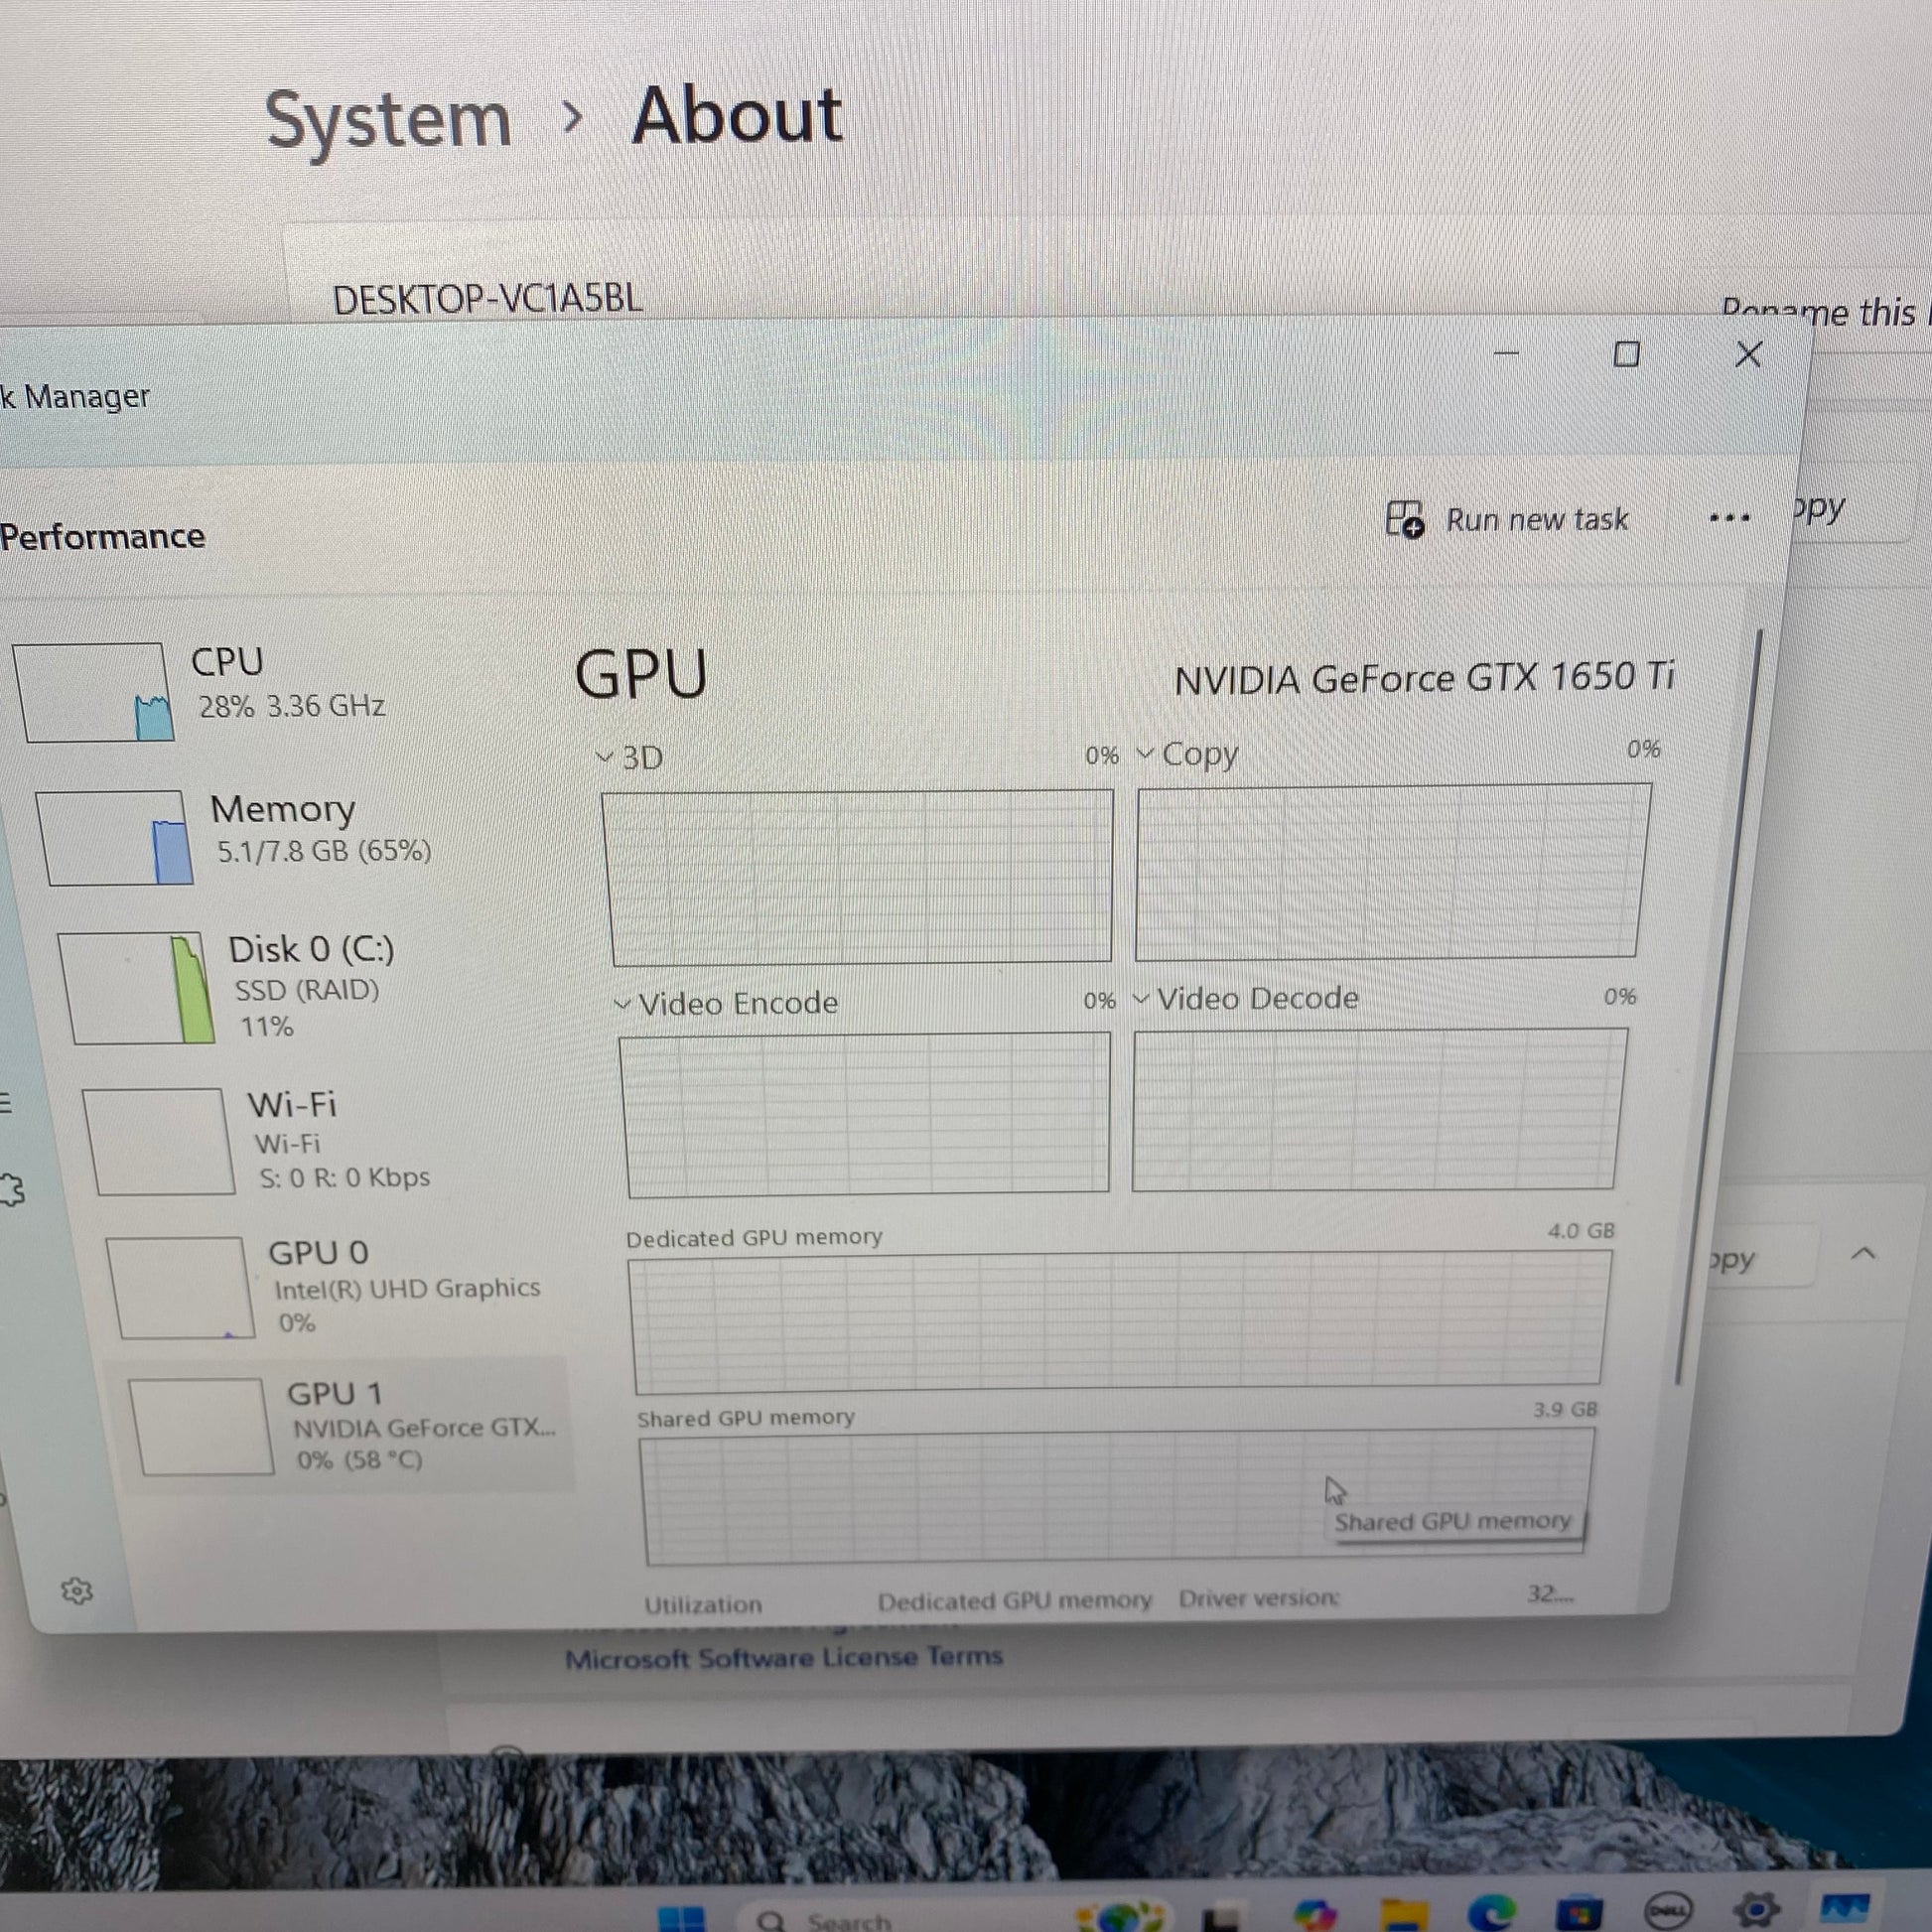Click the Run new task icon
This screenshot has height=1932, width=1932.
1404,520
